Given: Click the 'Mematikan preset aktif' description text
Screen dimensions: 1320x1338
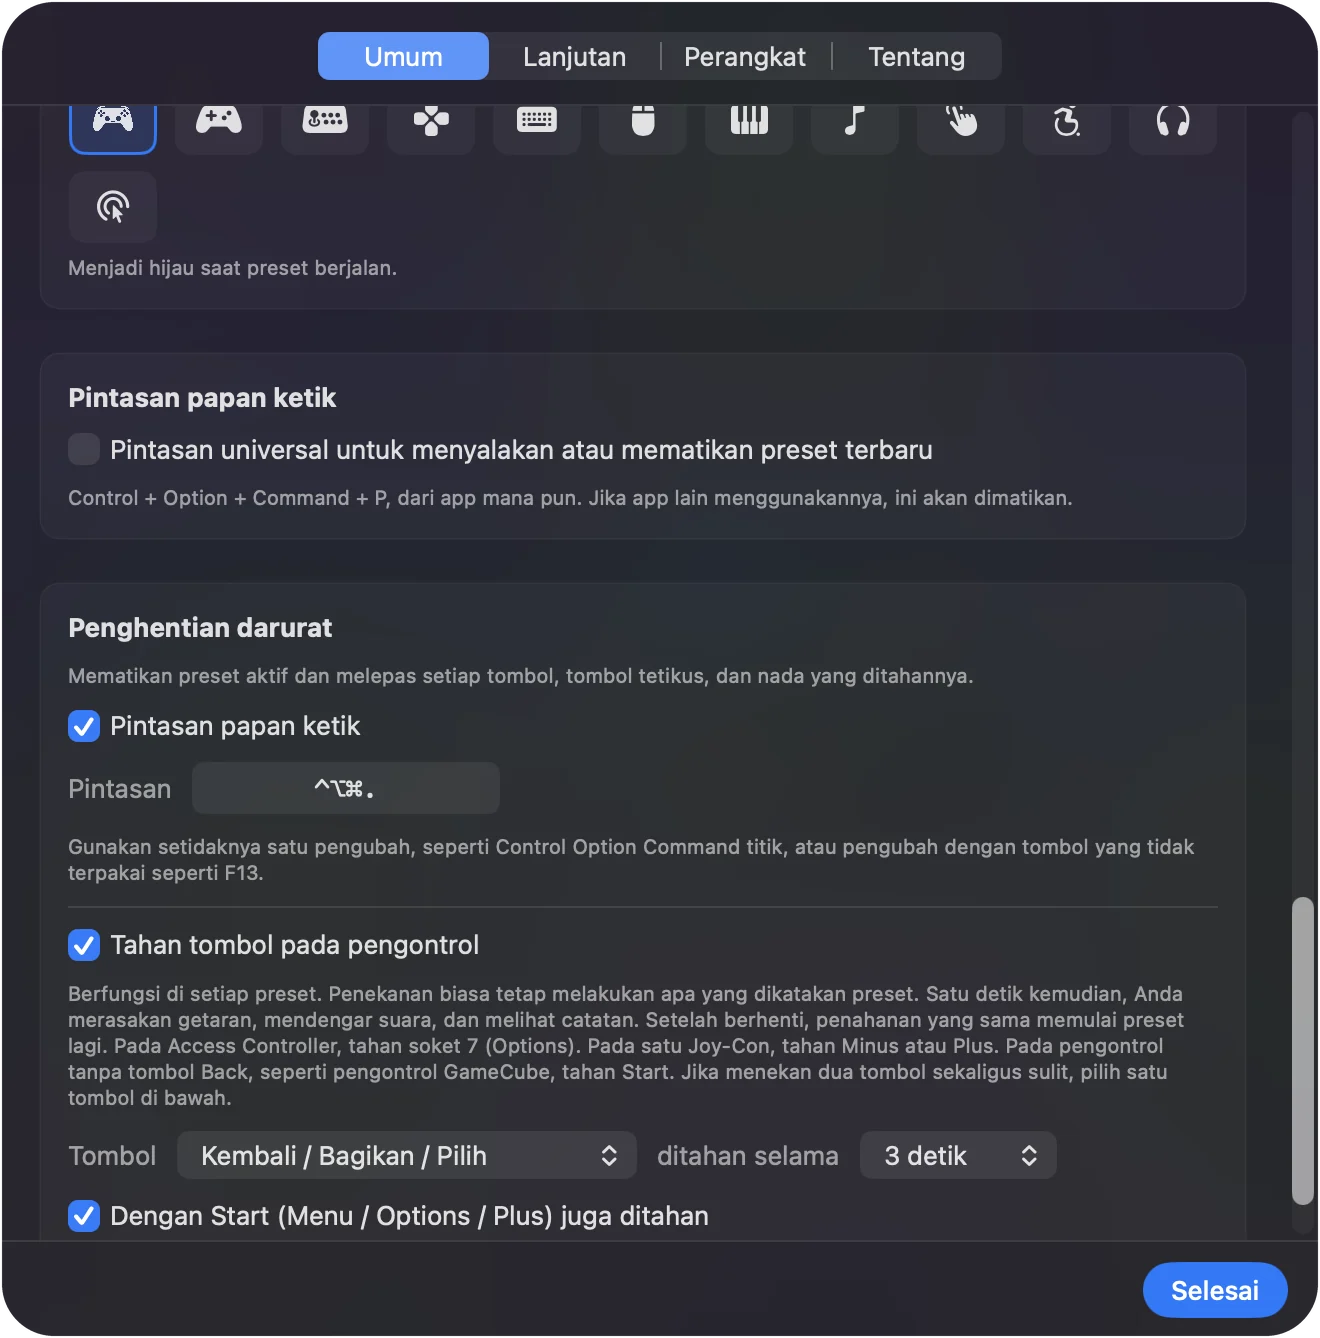Looking at the screenshot, I should coord(520,676).
